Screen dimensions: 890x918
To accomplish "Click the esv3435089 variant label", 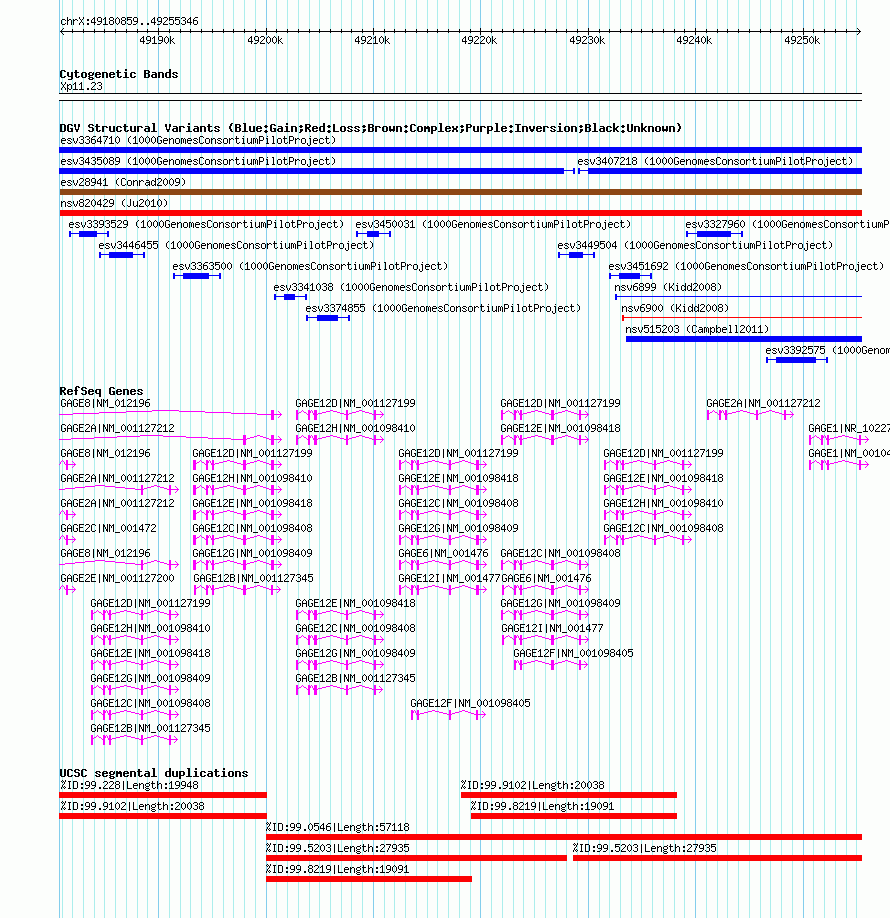I will click(x=198, y=161).
